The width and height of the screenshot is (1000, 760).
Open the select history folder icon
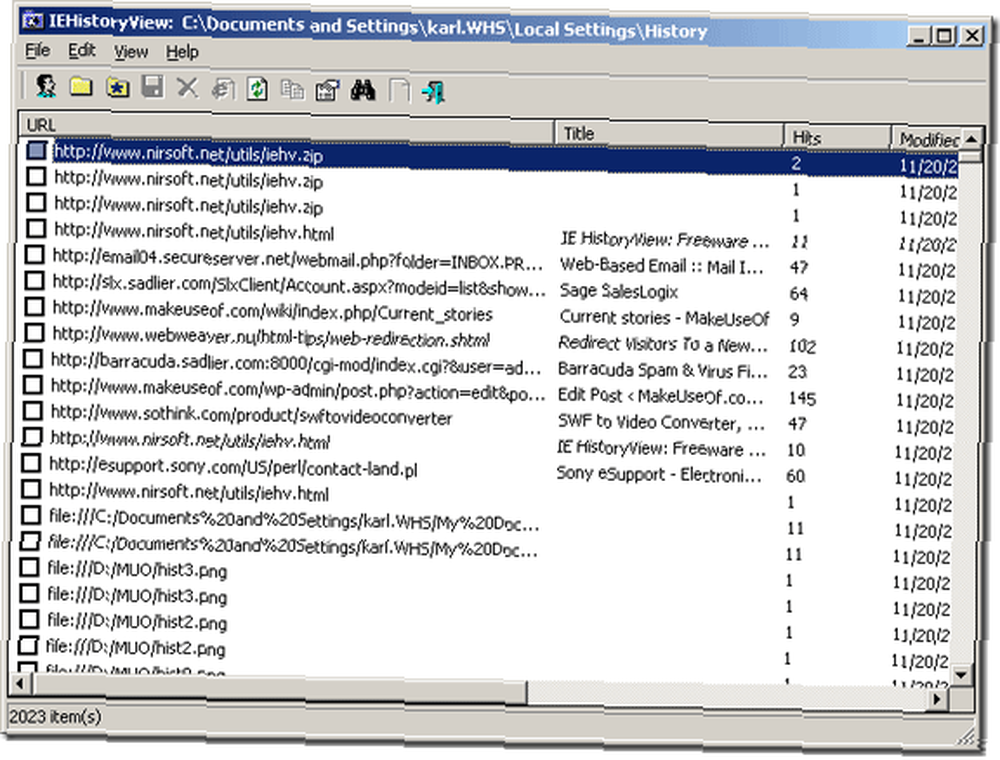pyautogui.click(x=81, y=86)
